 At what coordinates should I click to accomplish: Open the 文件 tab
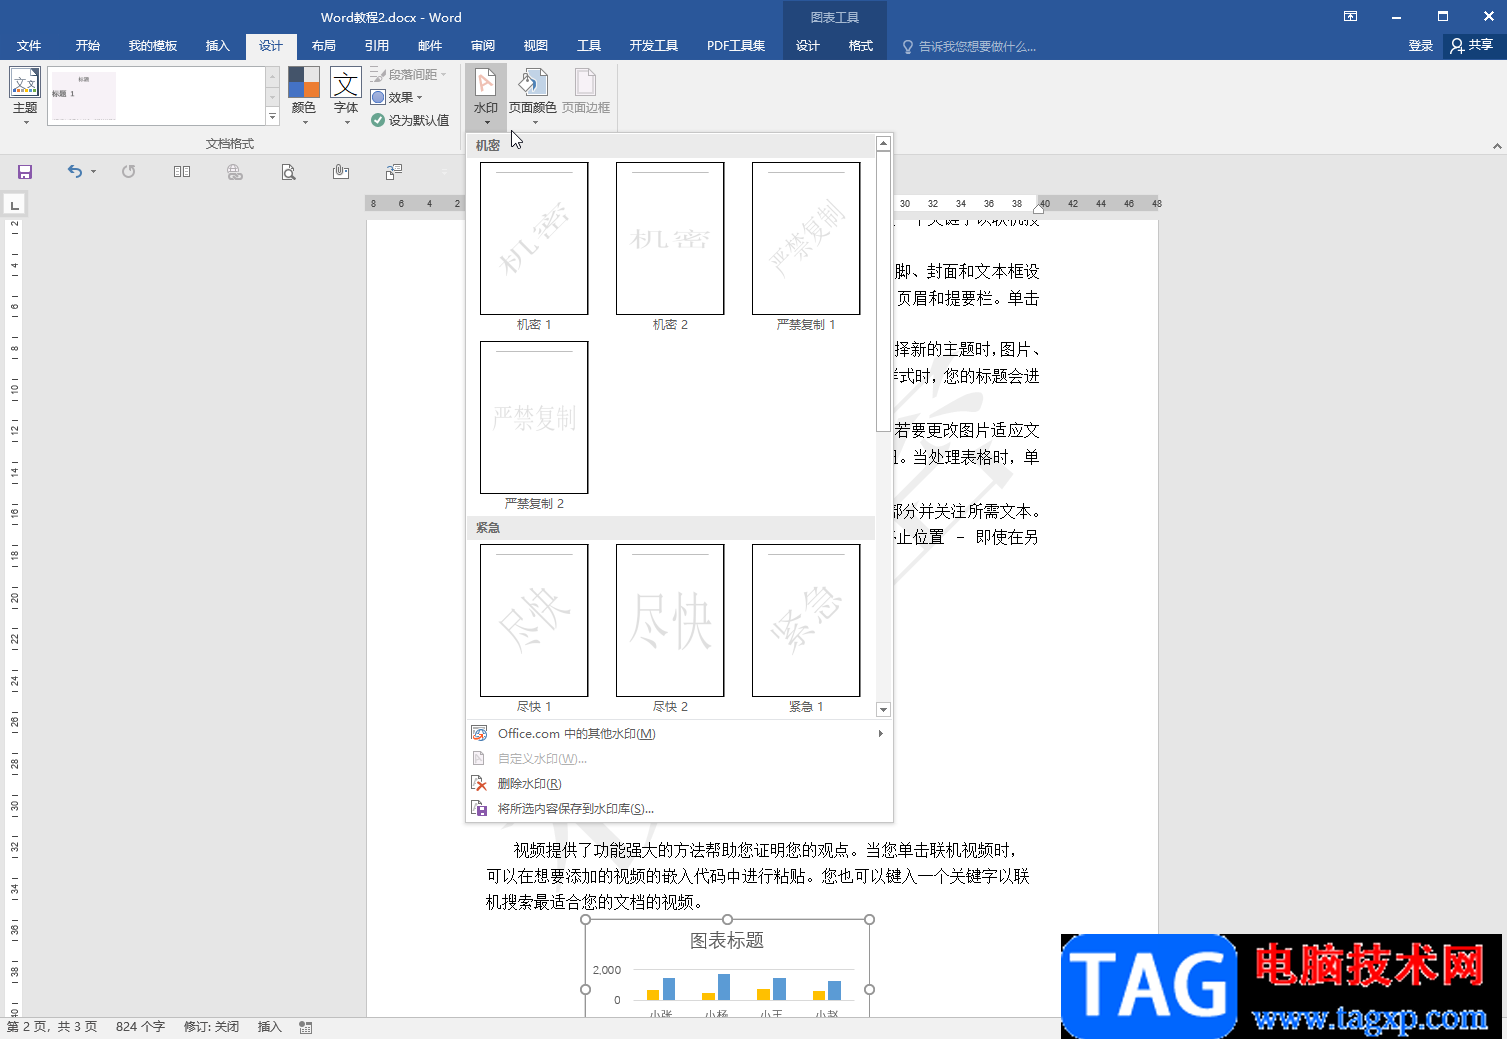point(29,46)
